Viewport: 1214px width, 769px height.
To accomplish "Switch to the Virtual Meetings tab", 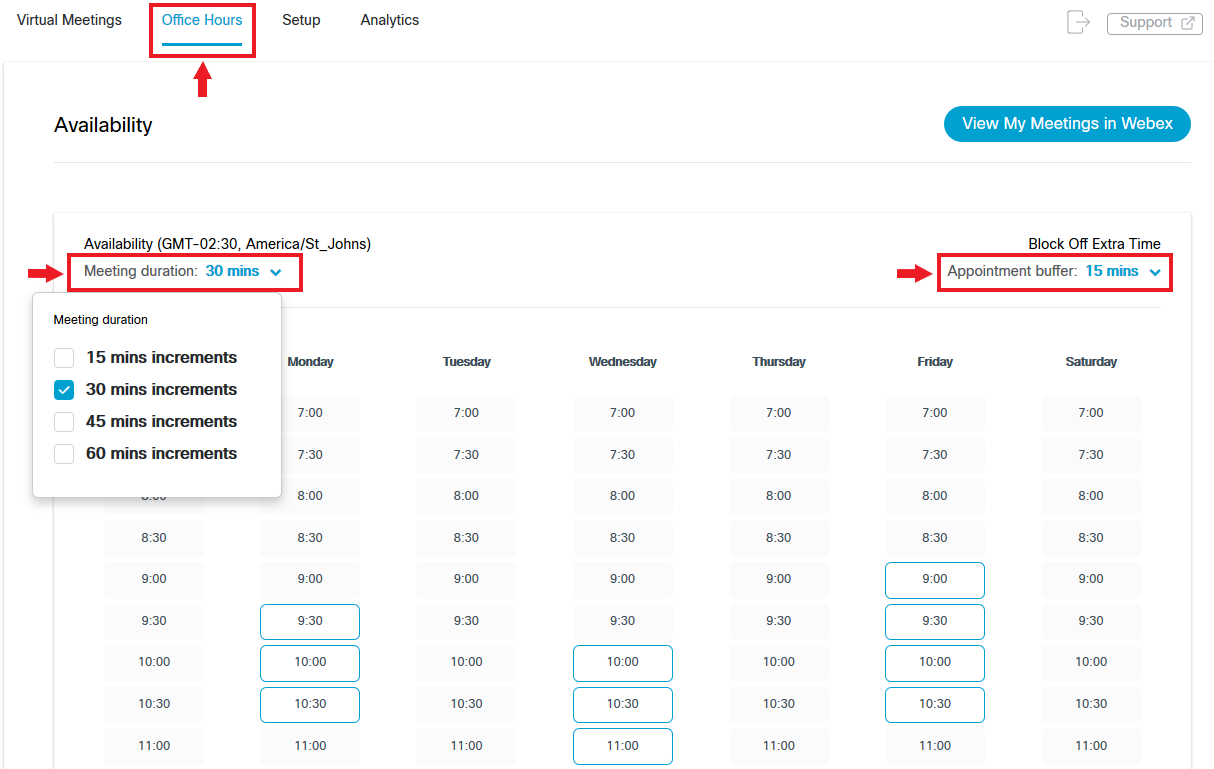I will point(68,20).
